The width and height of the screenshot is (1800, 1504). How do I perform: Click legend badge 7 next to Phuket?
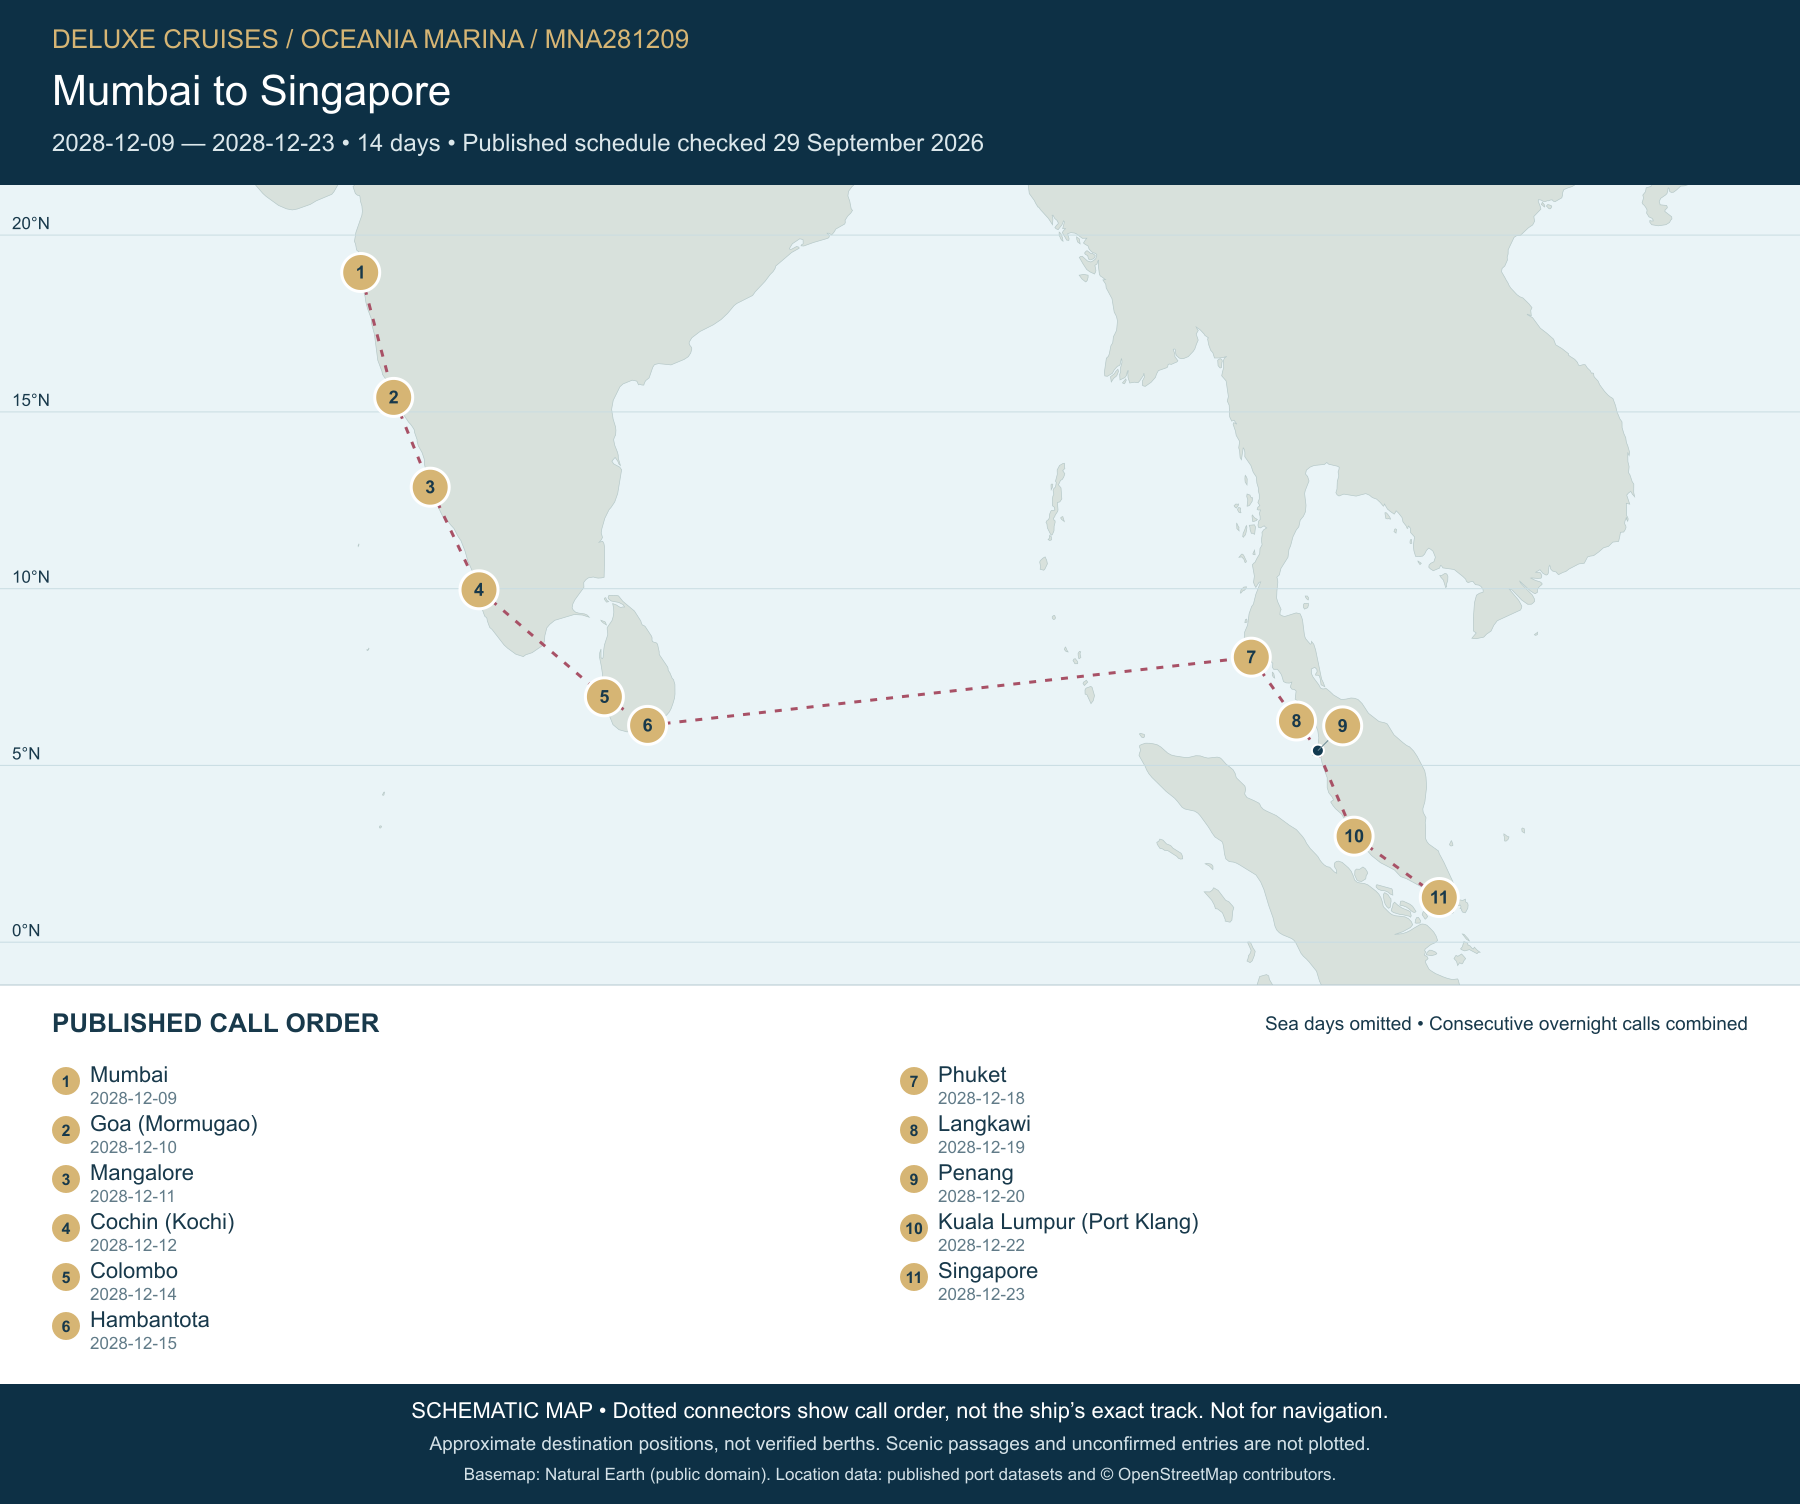[914, 1081]
